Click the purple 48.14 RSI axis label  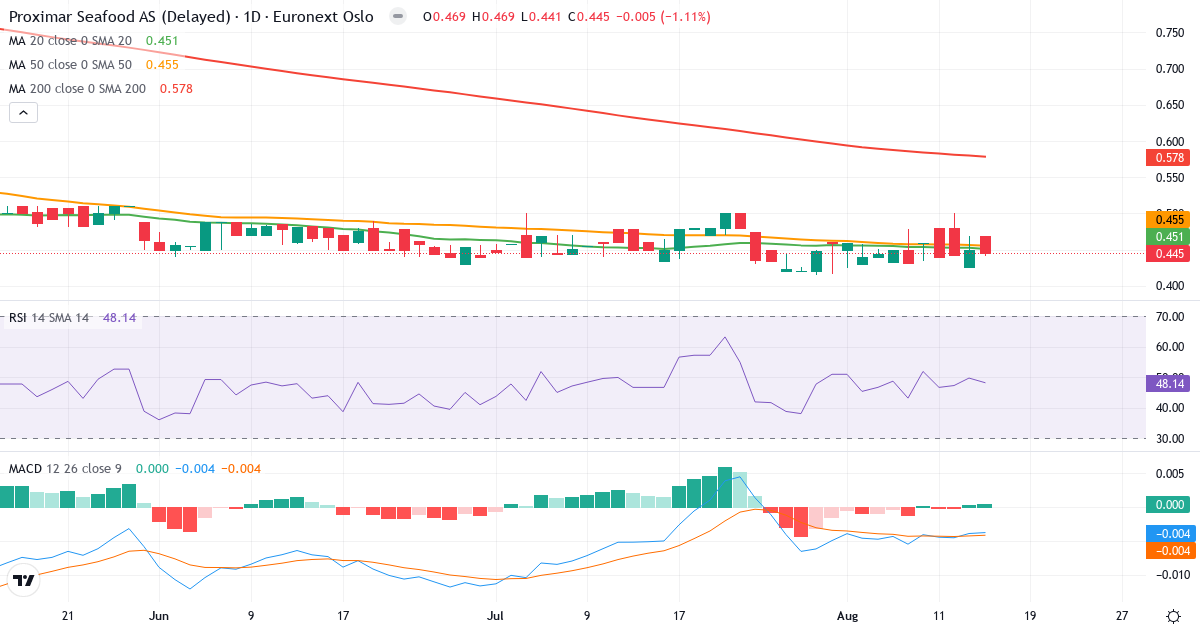click(1167, 383)
